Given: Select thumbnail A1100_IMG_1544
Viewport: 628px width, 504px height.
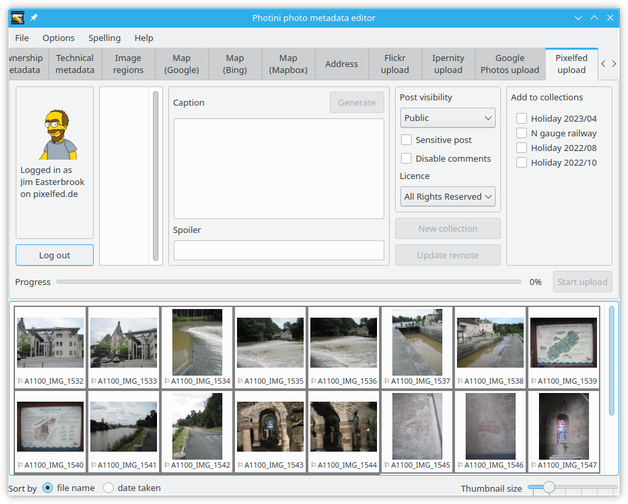Looking at the screenshot, I should 344,431.
